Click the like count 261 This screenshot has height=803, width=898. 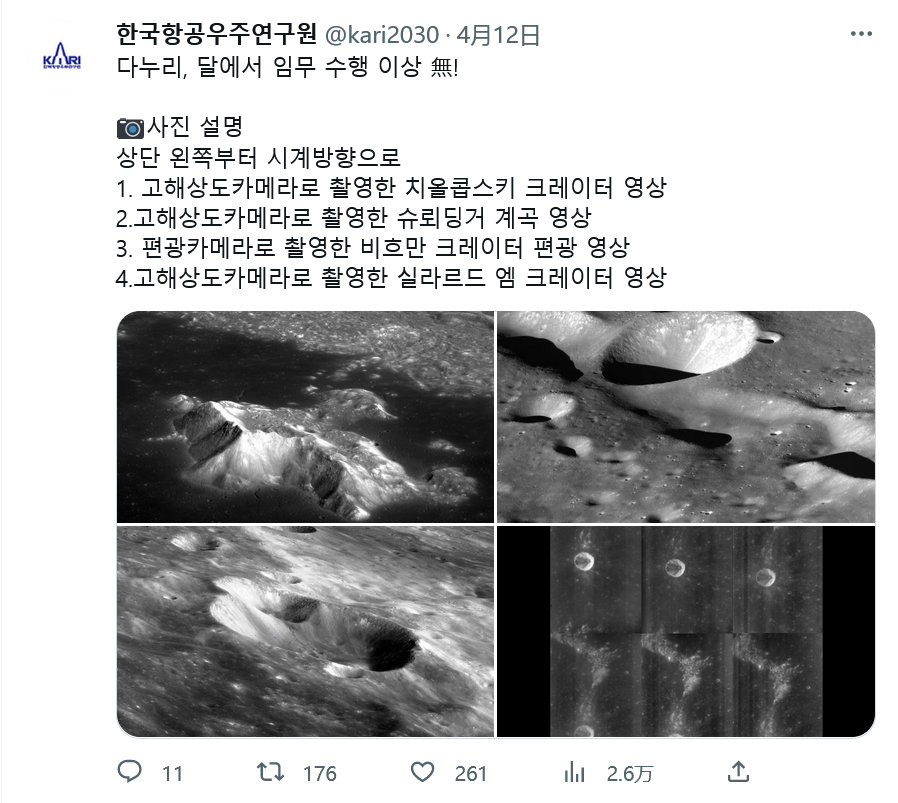pyautogui.click(x=471, y=774)
